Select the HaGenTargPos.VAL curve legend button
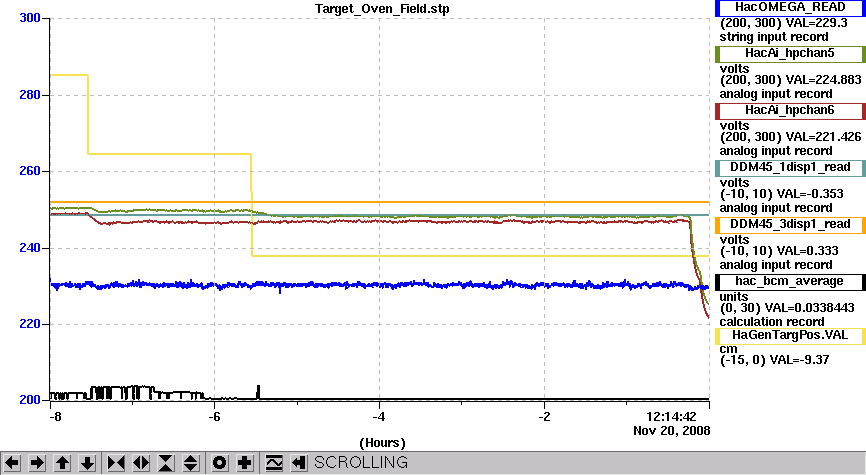Image resolution: width=866 pixels, height=475 pixels. coord(790,336)
